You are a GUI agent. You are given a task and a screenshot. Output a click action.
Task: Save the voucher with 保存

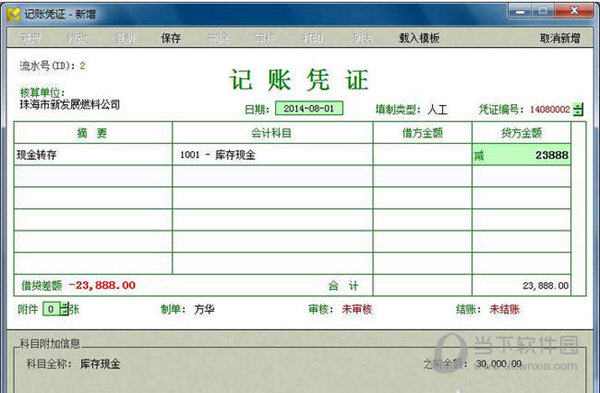click(x=171, y=38)
